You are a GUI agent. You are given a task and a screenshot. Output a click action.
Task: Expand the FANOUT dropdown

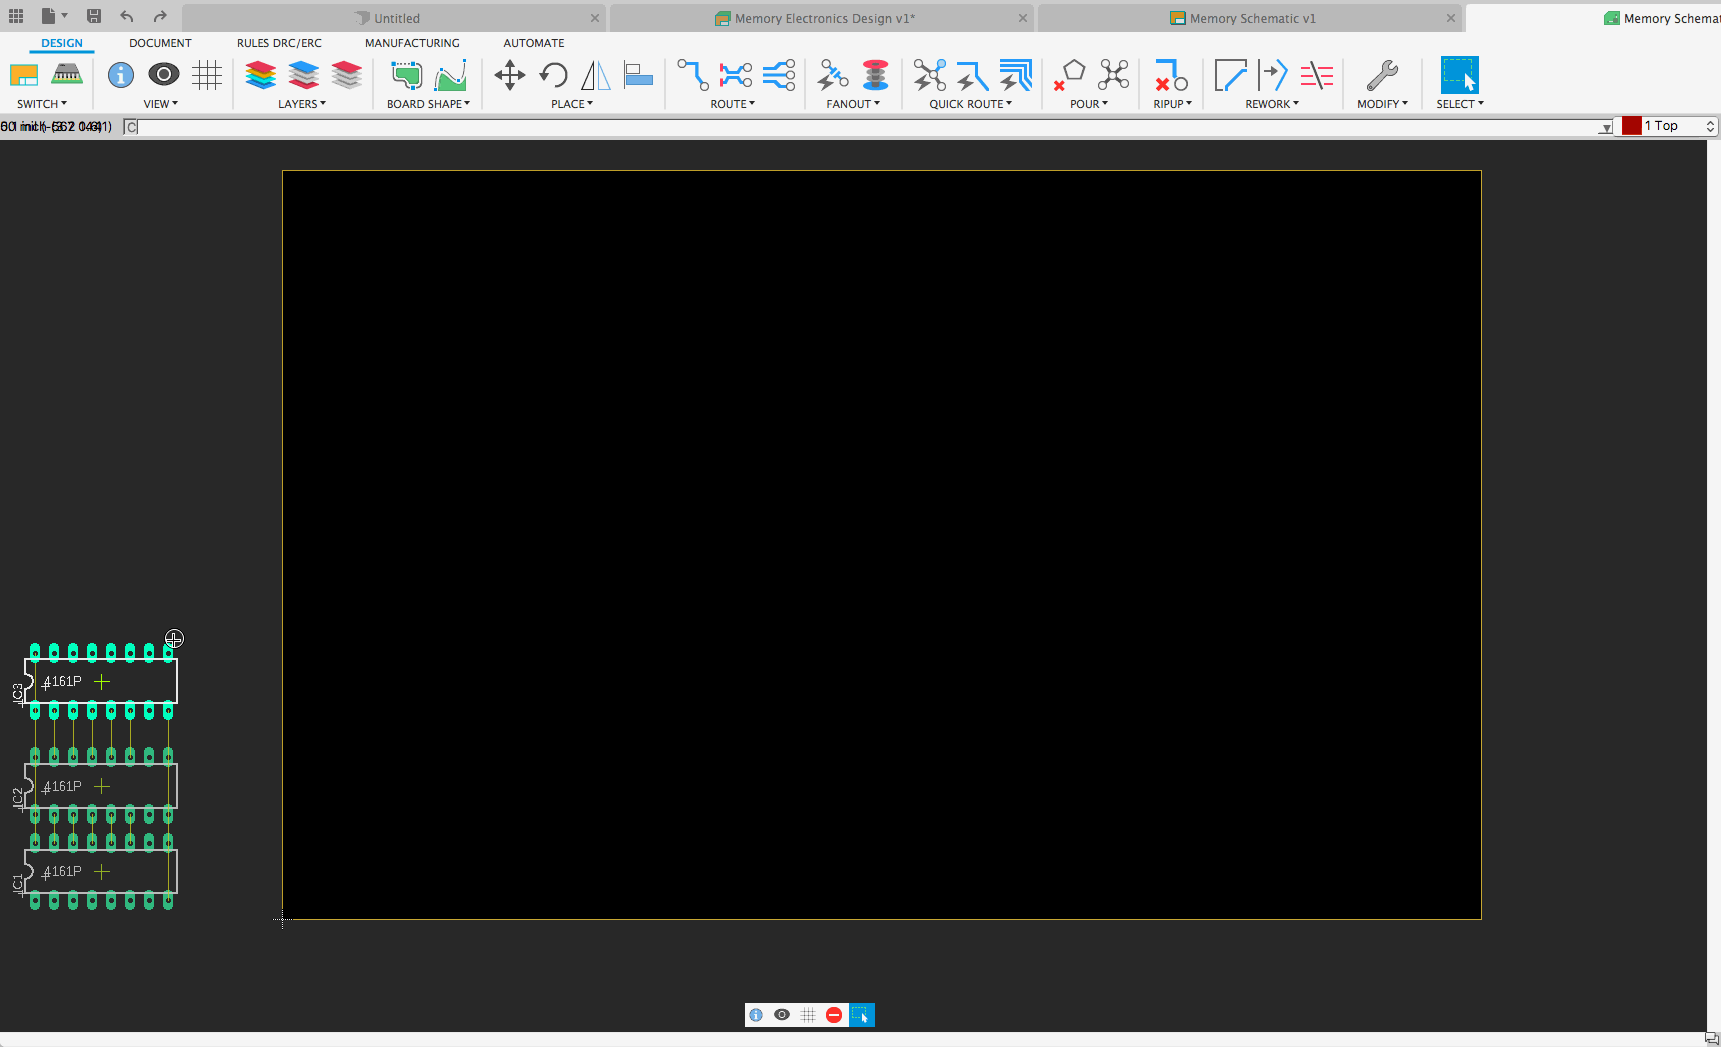(x=853, y=104)
